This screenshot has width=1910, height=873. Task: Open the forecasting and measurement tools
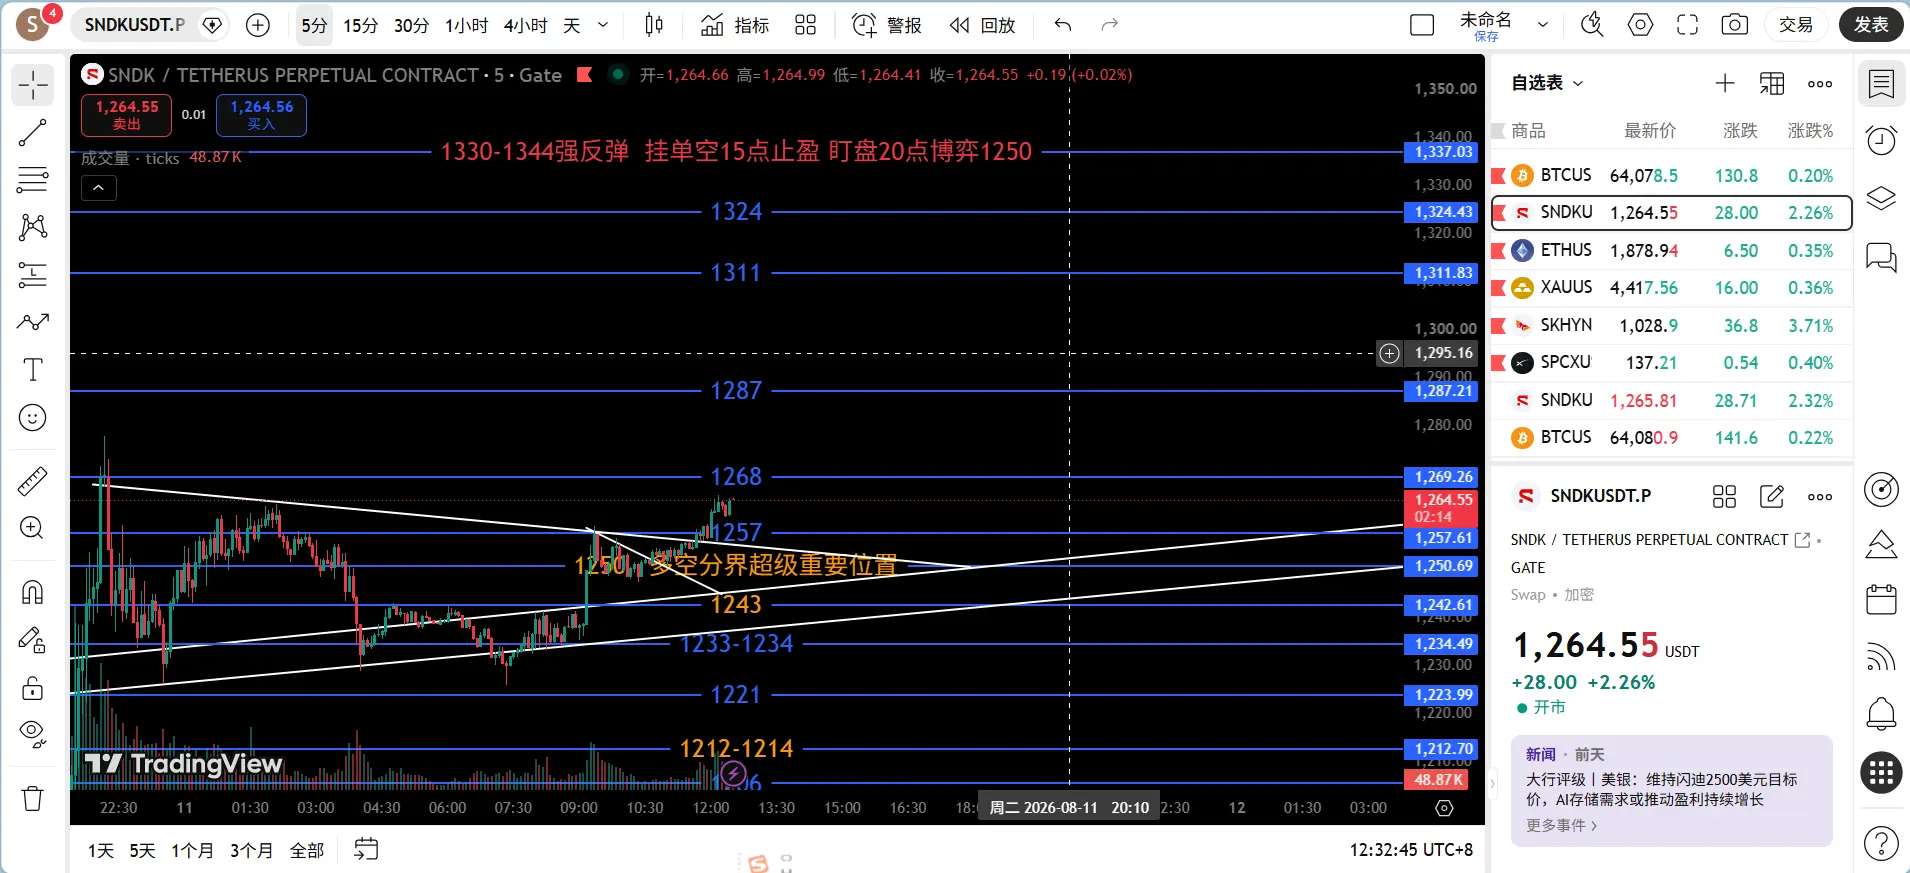33,275
